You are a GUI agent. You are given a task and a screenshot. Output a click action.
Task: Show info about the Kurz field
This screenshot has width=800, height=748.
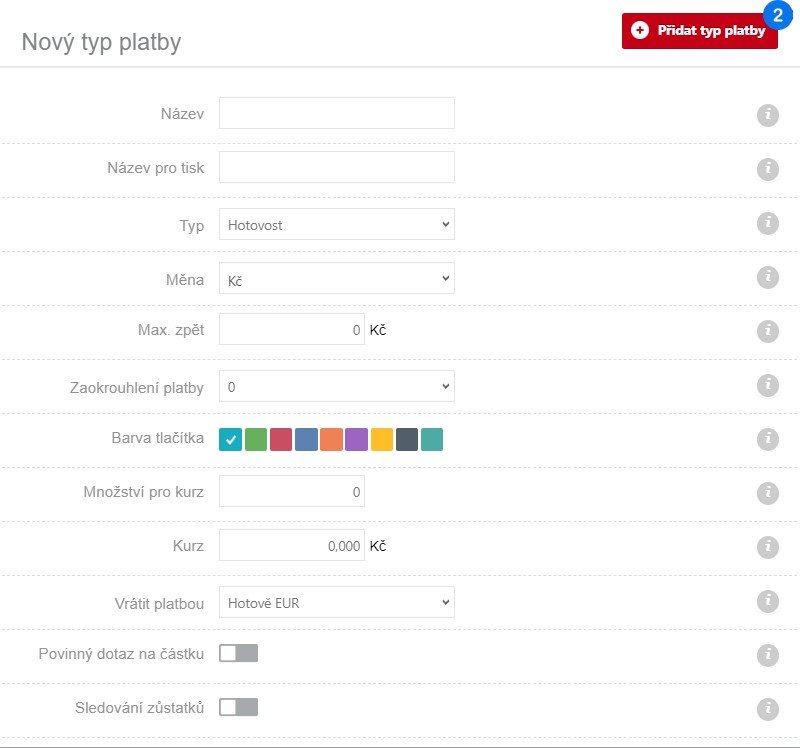click(767, 547)
